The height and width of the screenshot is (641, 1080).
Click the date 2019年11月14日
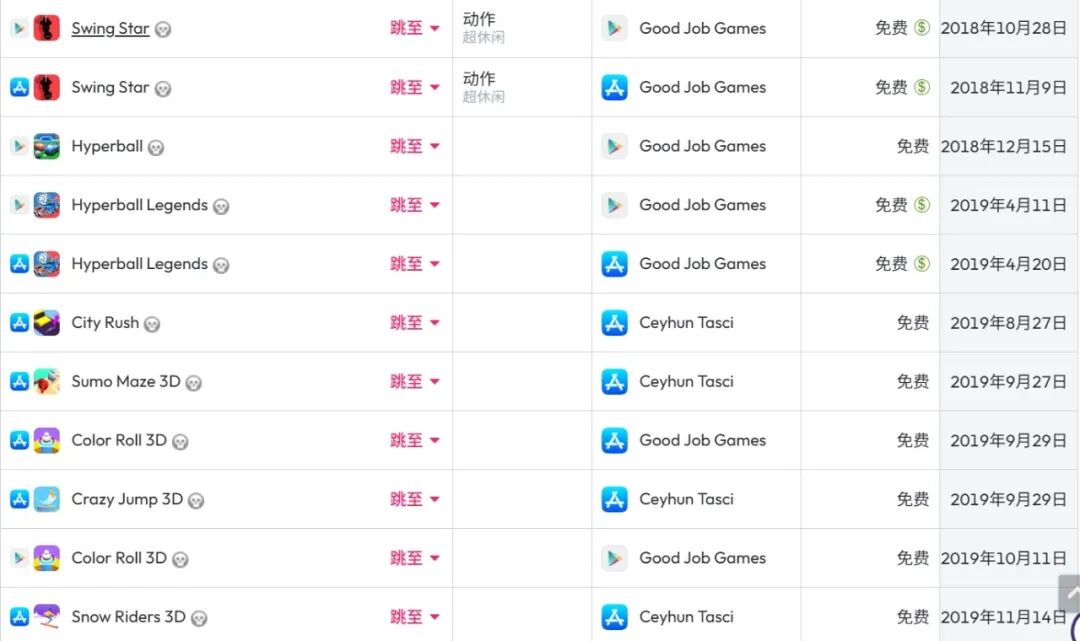point(1004,617)
